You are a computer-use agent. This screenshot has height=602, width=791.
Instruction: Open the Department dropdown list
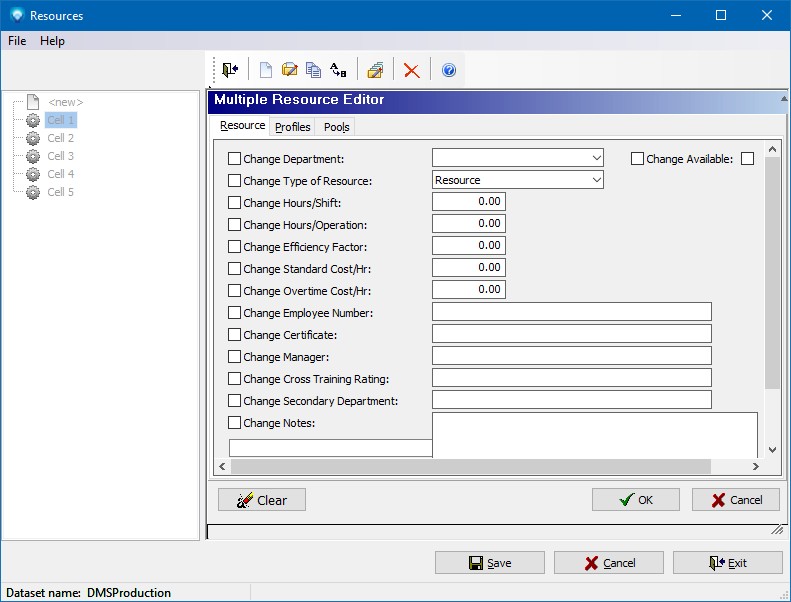tap(596, 158)
